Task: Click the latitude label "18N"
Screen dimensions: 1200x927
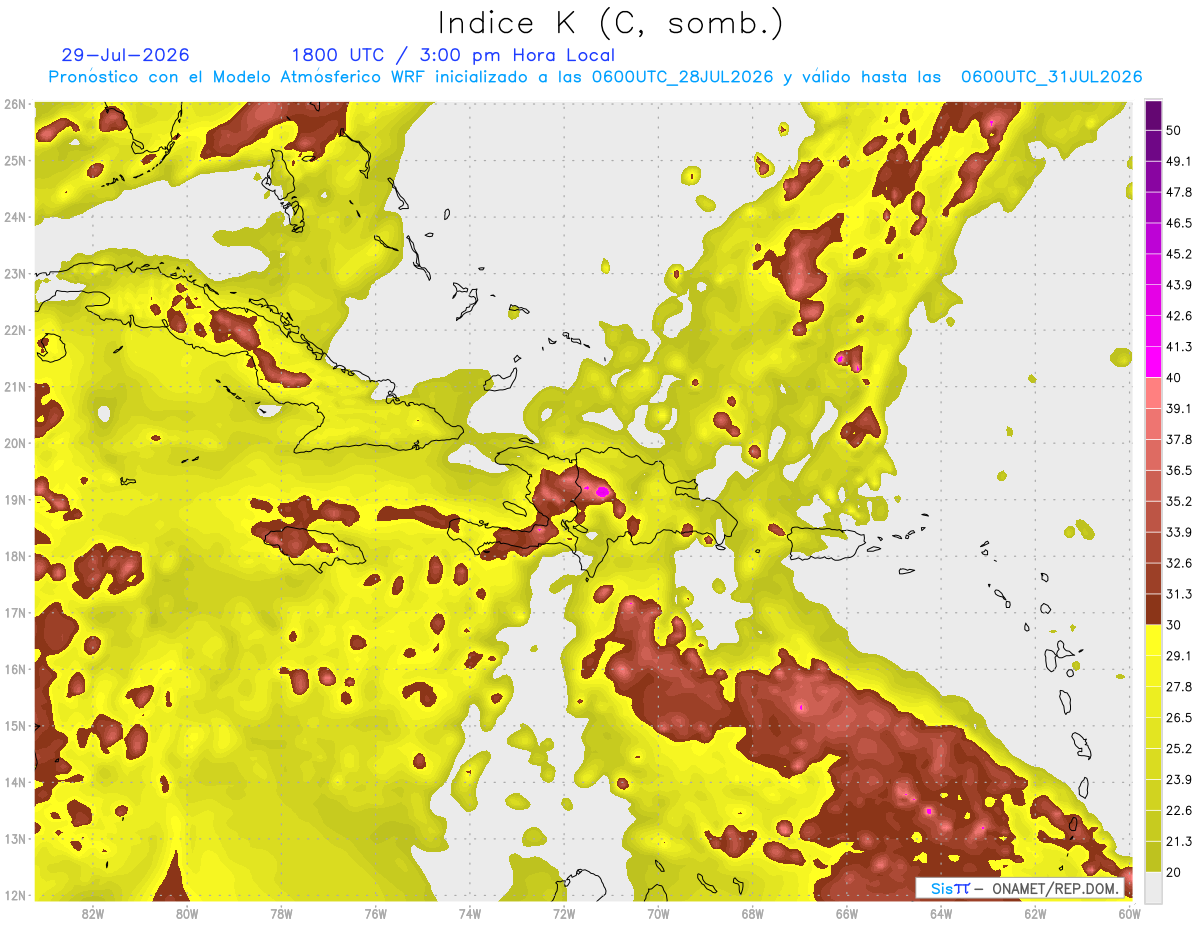Action: [x=14, y=556]
